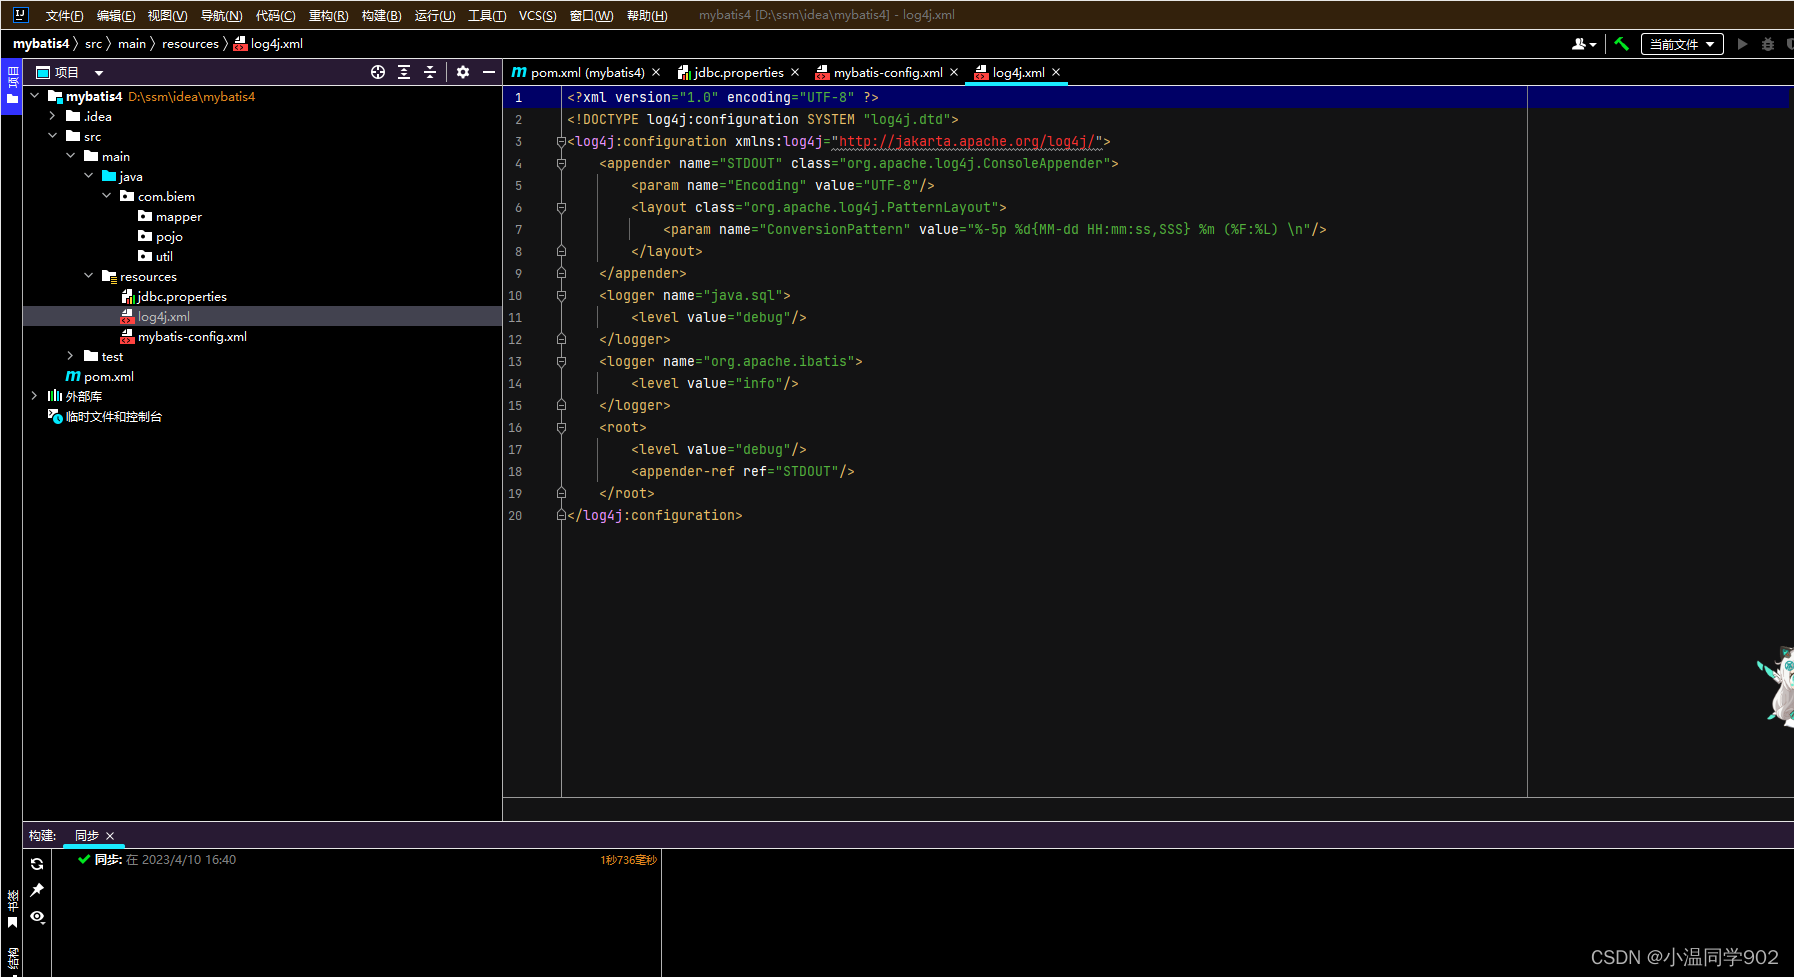This screenshot has width=1794, height=977.
Task: Open the 当前文件 run configuration dropdown
Action: coord(1681,44)
